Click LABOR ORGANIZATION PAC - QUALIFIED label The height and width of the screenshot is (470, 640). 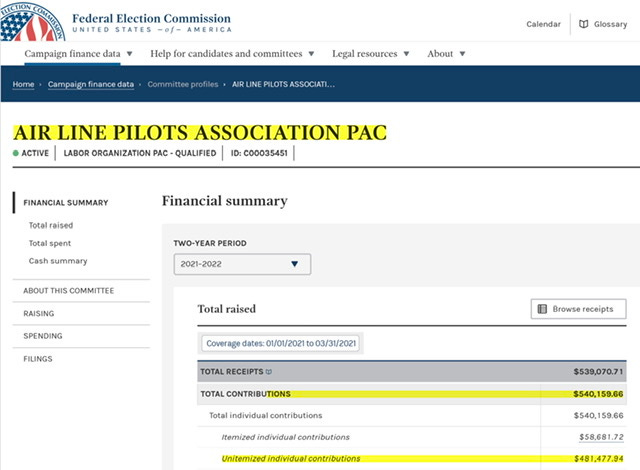pyautogui.click(x=140, y=153)
